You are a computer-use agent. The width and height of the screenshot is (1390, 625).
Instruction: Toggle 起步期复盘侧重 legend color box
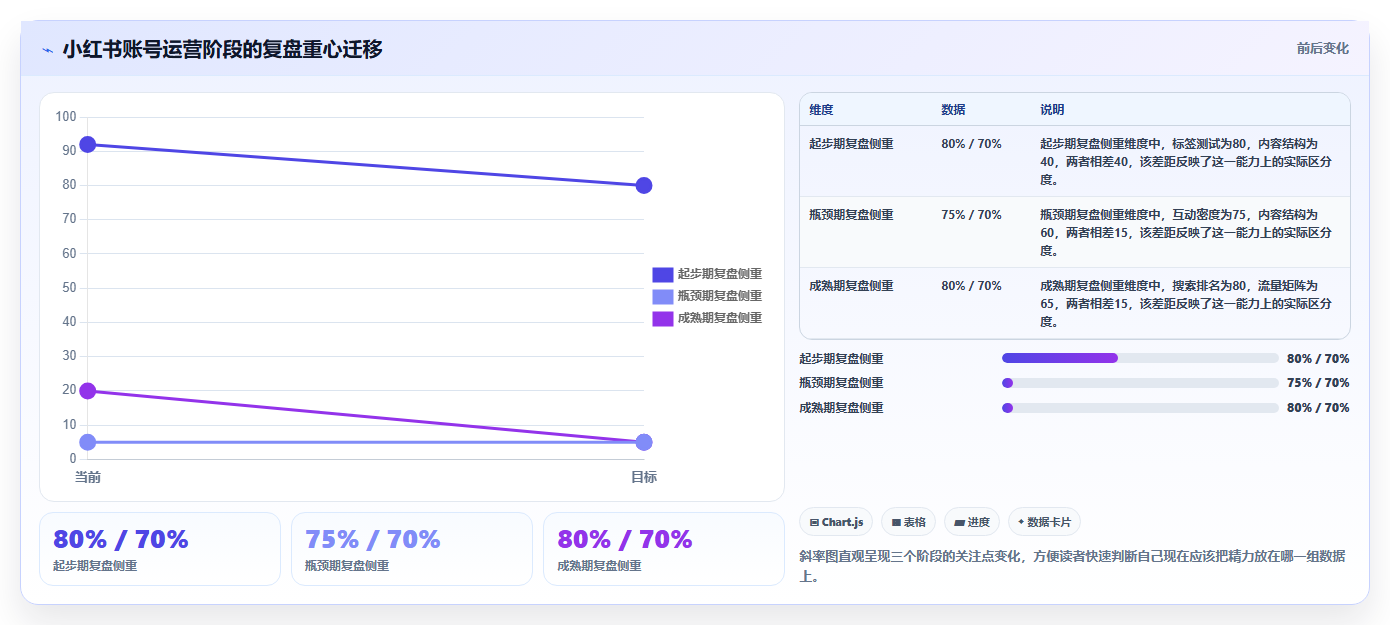[x=663, y=274]
